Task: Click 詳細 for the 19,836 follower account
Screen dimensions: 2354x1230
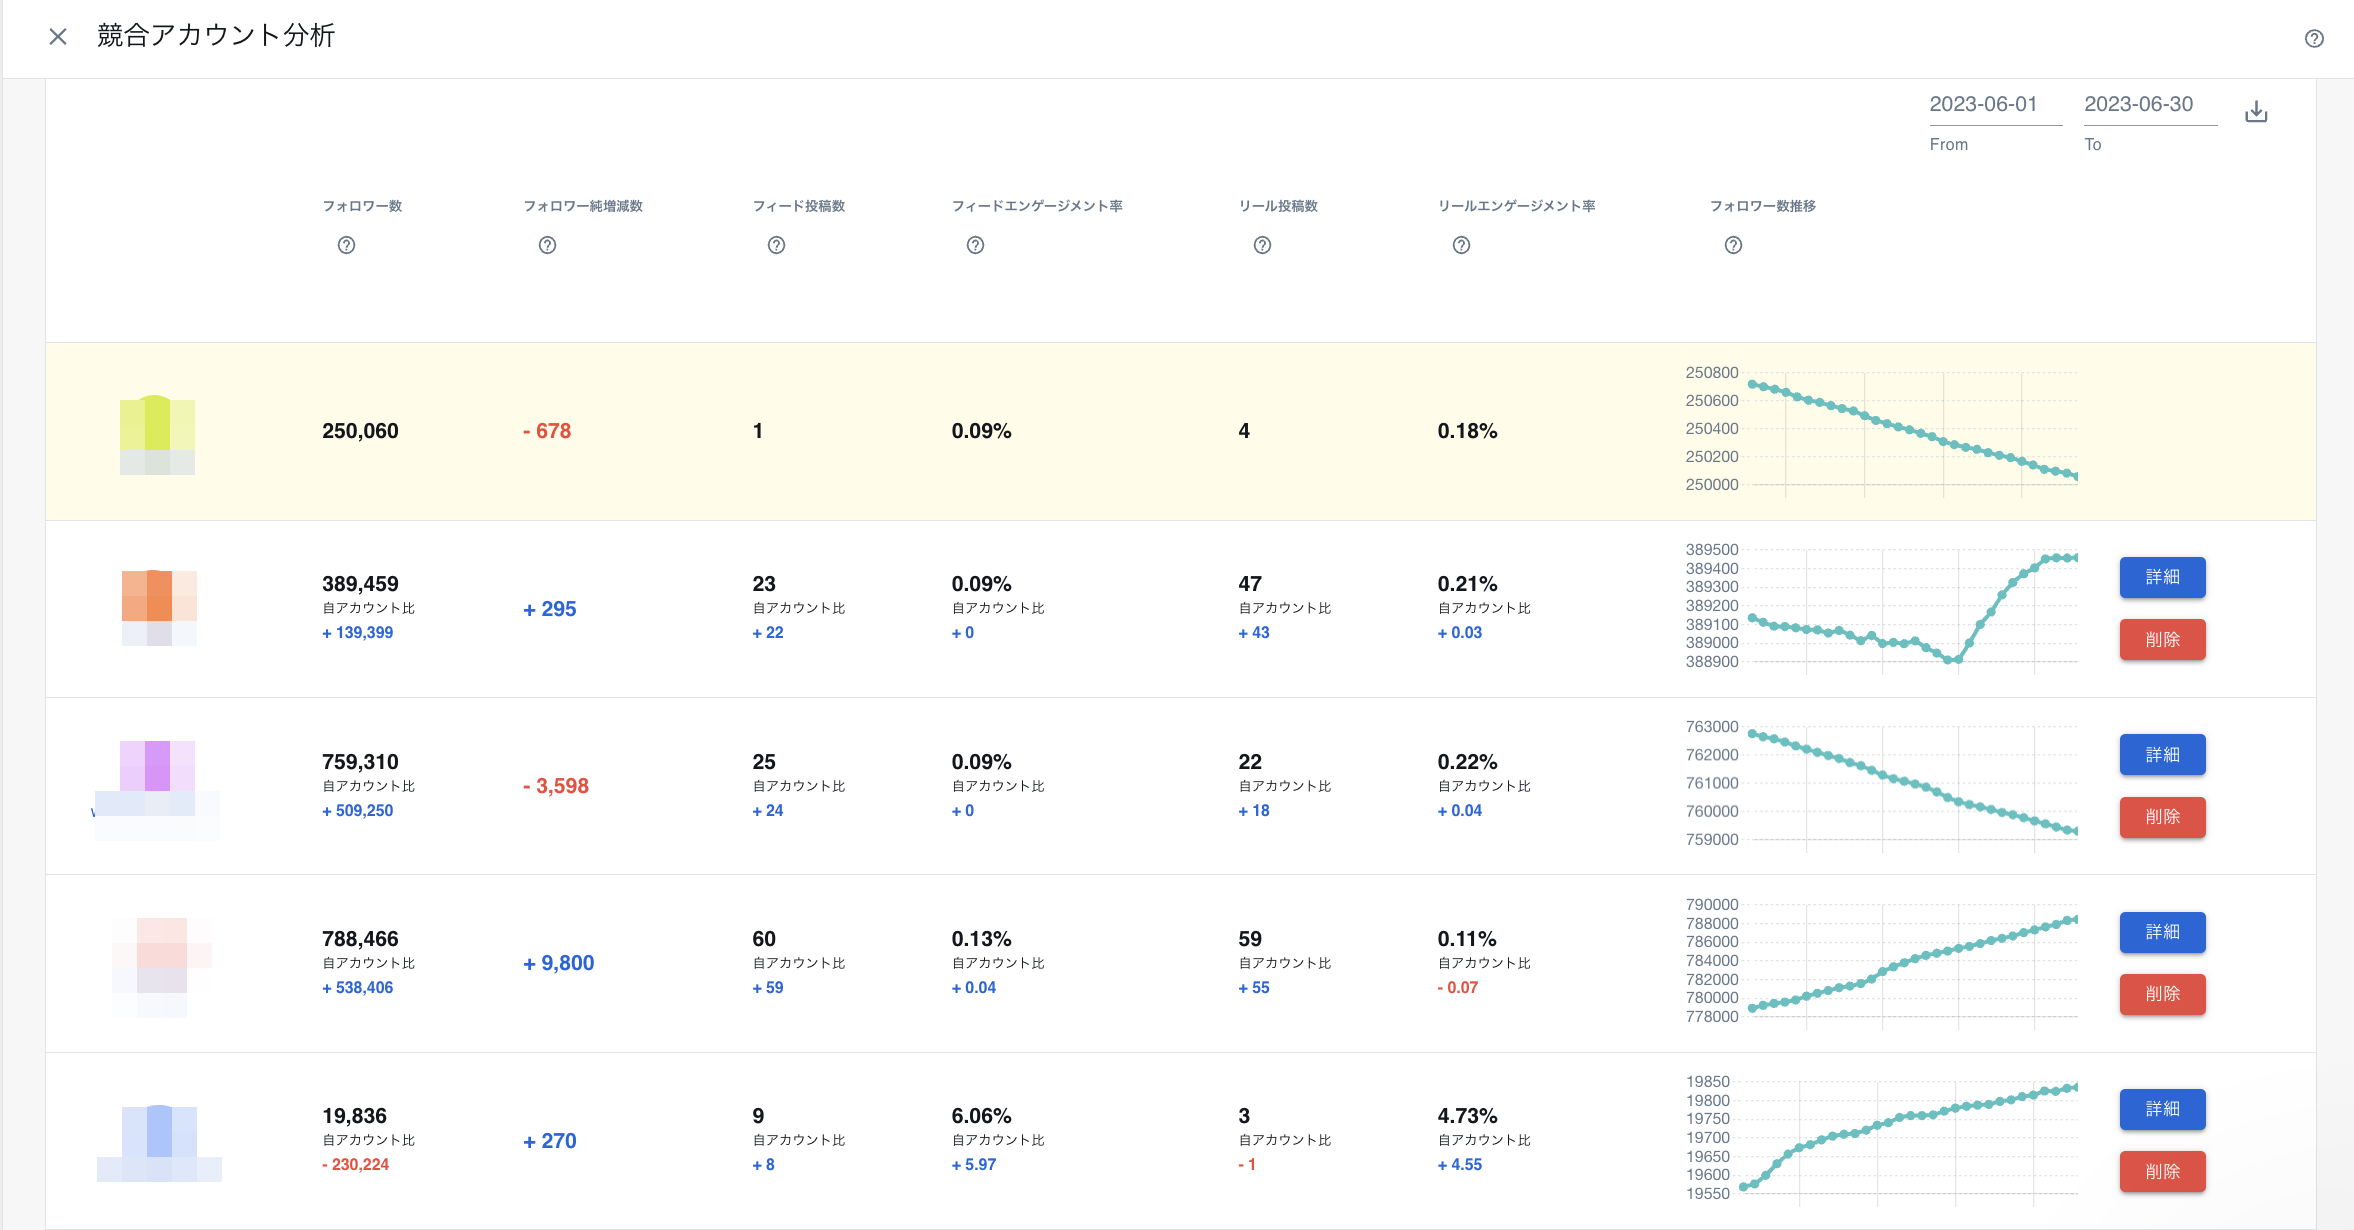Action: (x=2162, y=1109)
